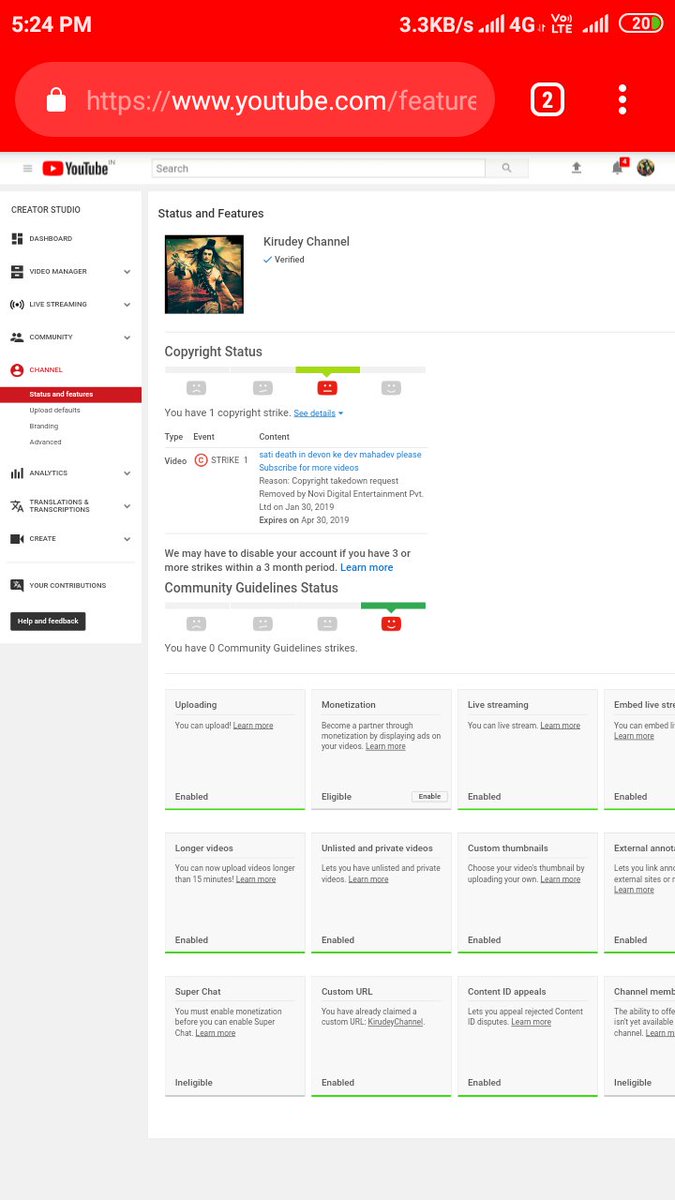This screenshot has width=675, height=1200.
Task: Open Upload defaults settings
Action: coord(55,410)
